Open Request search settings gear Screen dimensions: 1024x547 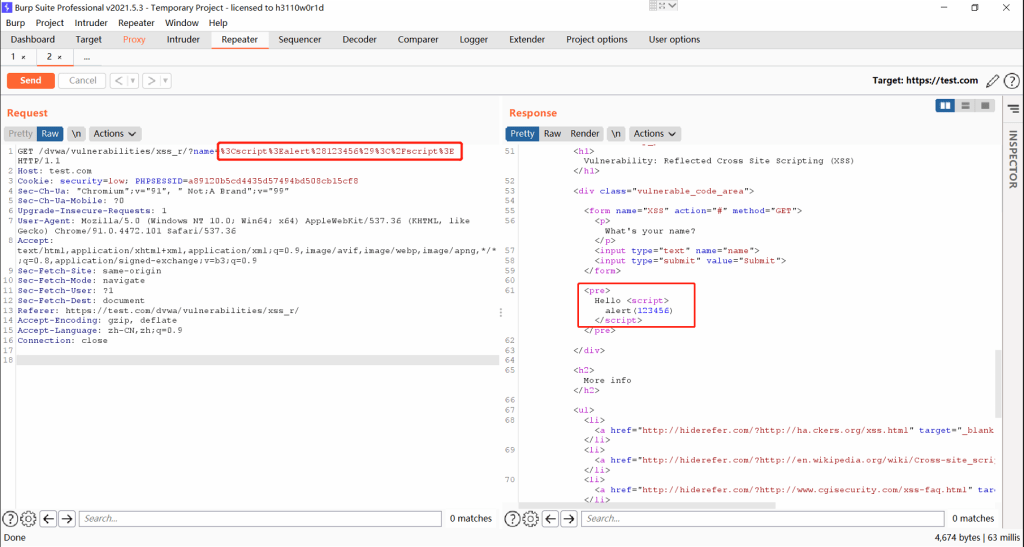(28, 519)
